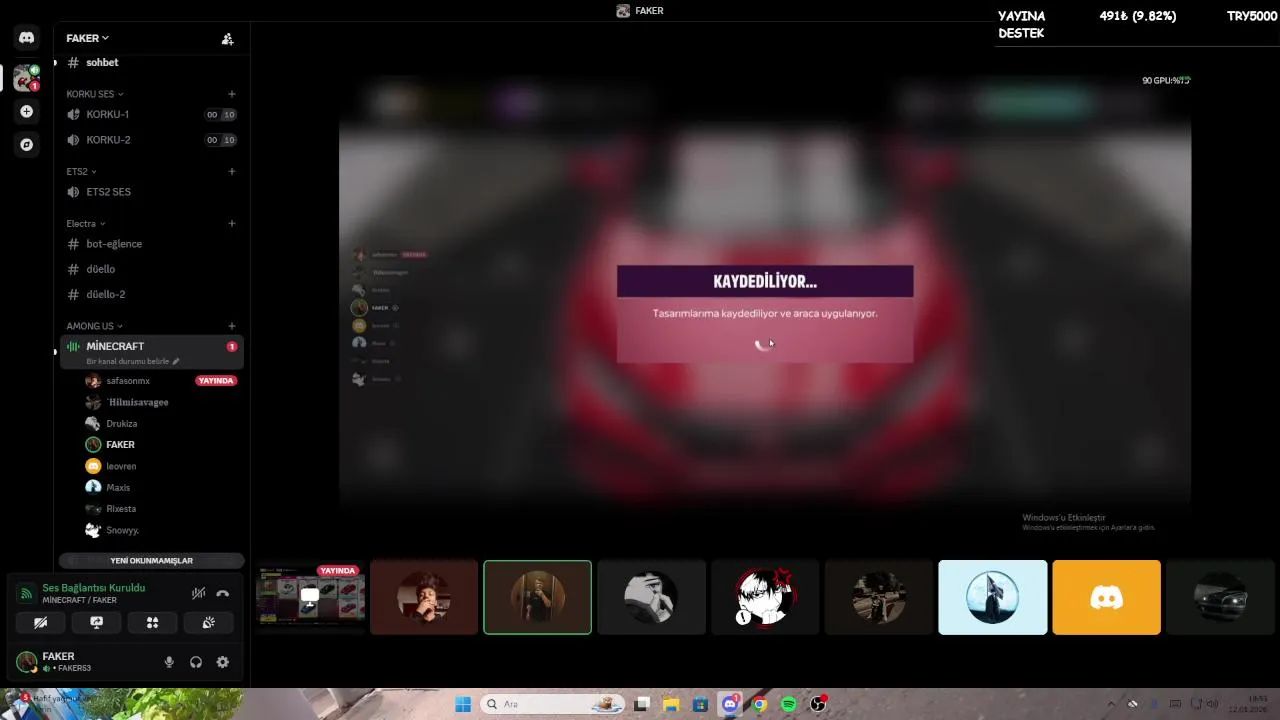Disconnect from voice with hang-up icon
This screenshot has height=720, width=1280.
[x=223, y=594]
